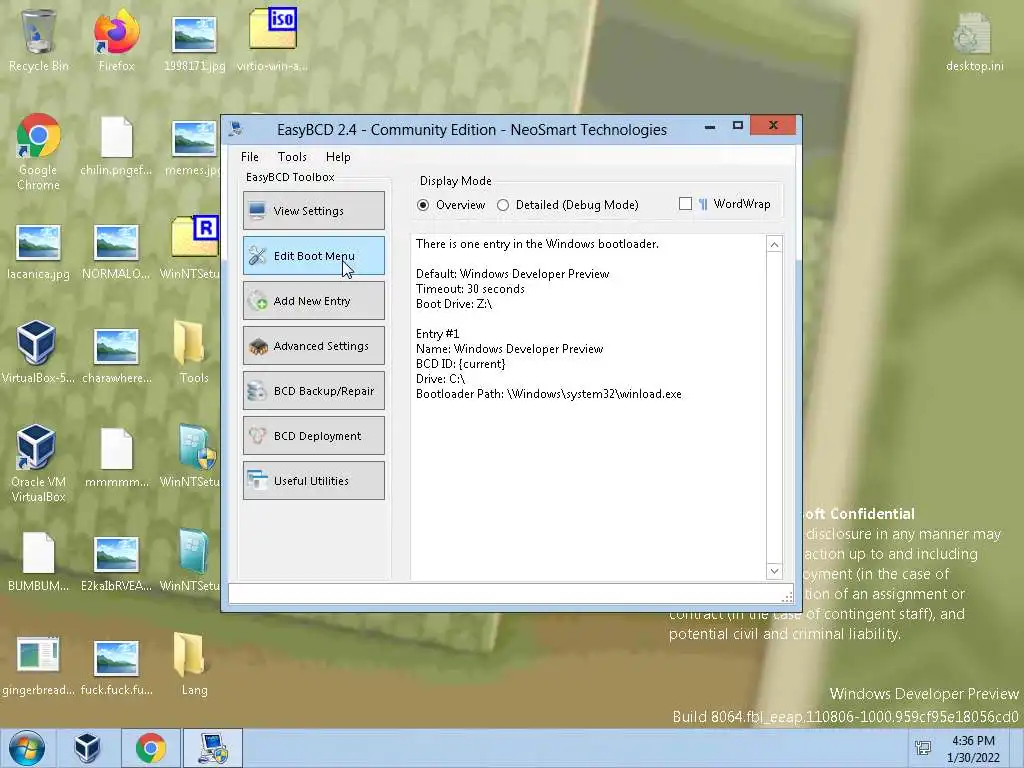This screenshot has height=768, width=1024.
Task: Select the gingerbread file icon
Action: tap(38, 666)
